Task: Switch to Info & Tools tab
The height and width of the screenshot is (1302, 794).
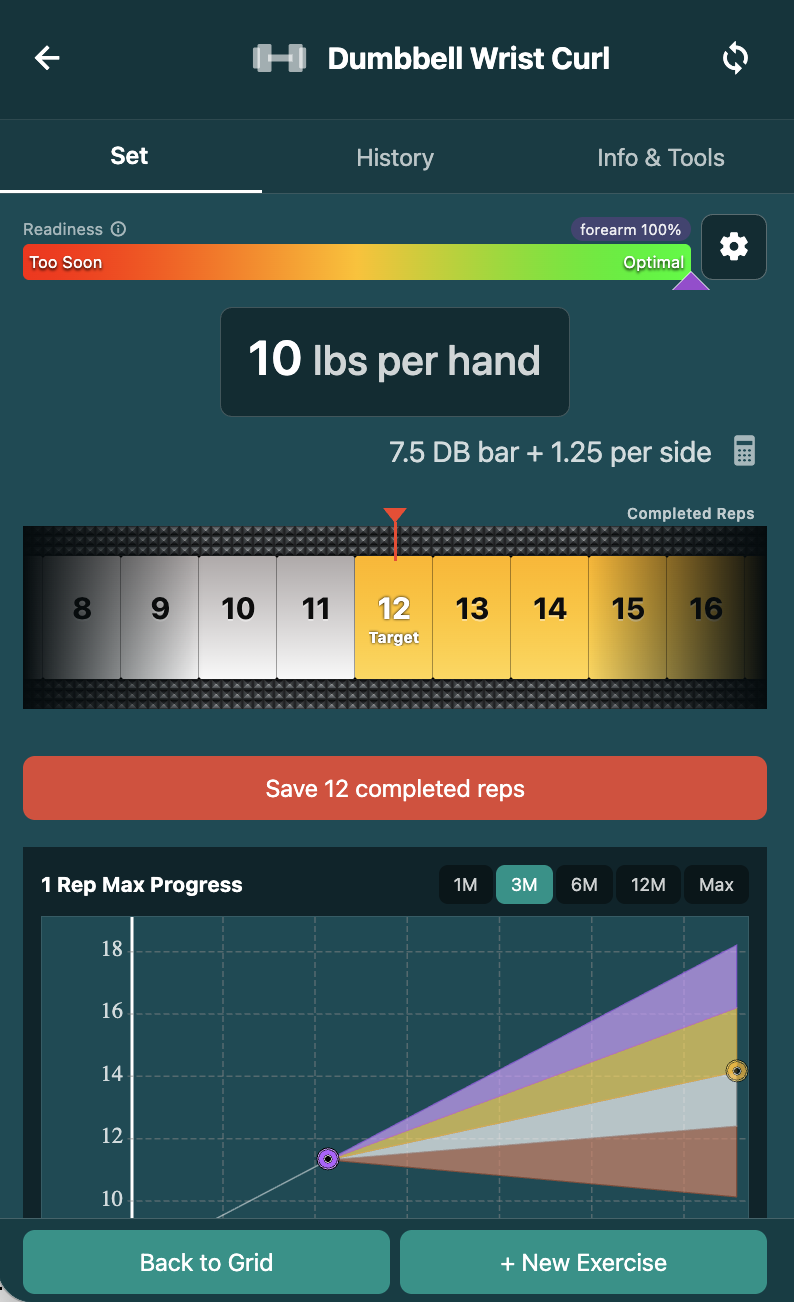Action: pyautogui.click(x=661, y=158)
